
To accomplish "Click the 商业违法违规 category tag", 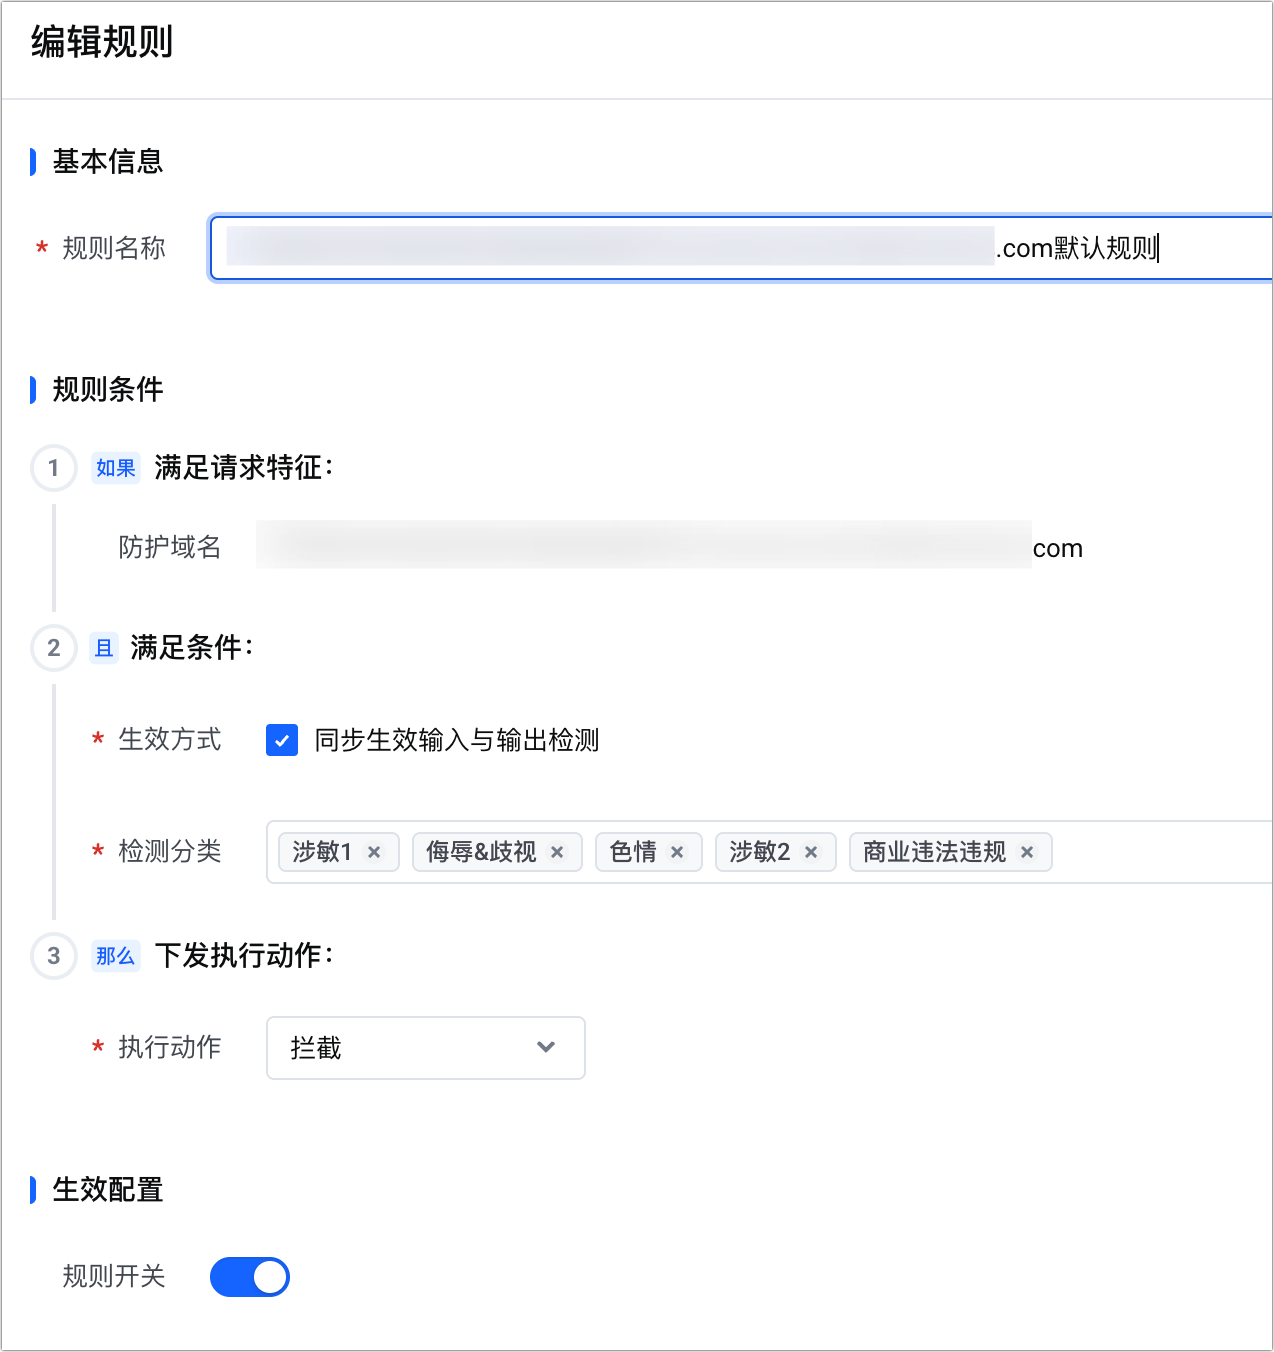I will (x=935, y=852).
